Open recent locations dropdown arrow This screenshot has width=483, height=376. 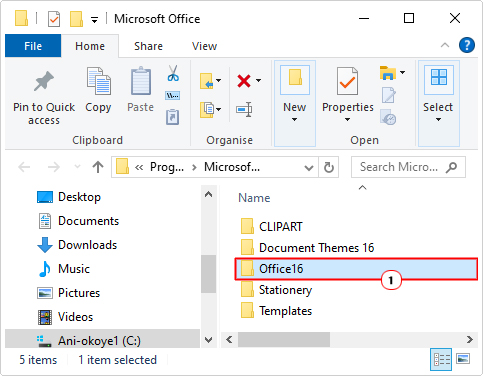click(77, 166)
